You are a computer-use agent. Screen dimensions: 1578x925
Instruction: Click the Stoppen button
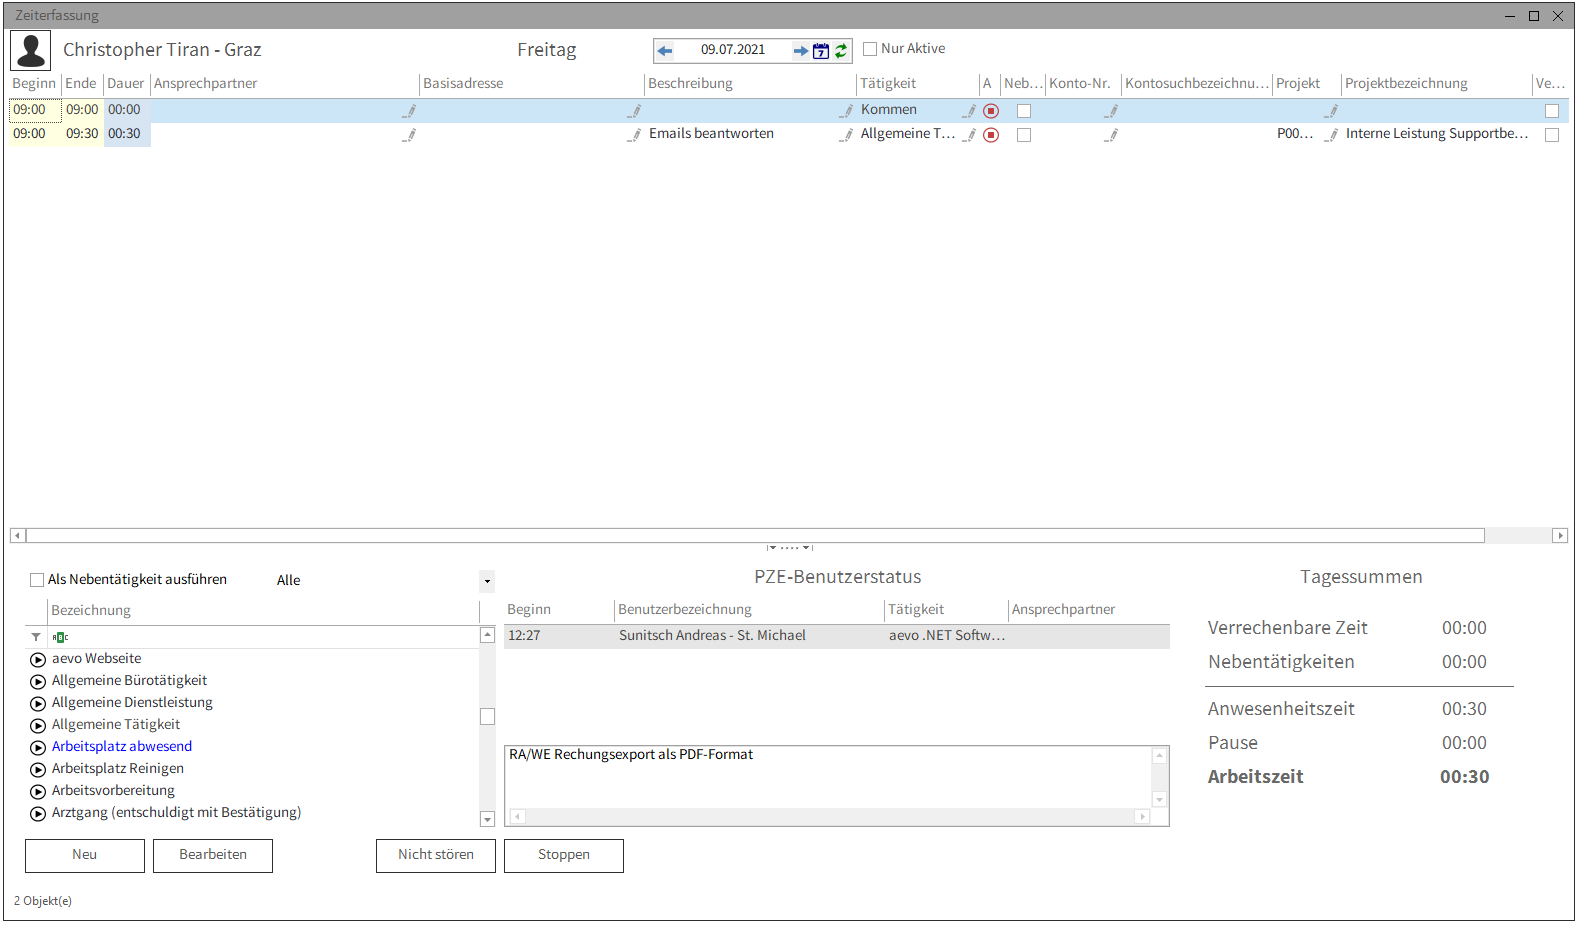[x=564, y=856]
